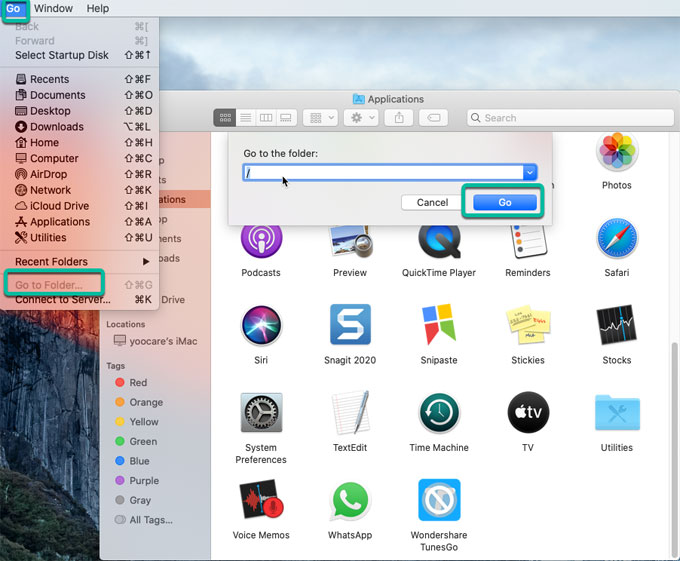Select Wondershare TunesGo app icon
The width and height of the screenshot is (680, 561).
point(439,500)
